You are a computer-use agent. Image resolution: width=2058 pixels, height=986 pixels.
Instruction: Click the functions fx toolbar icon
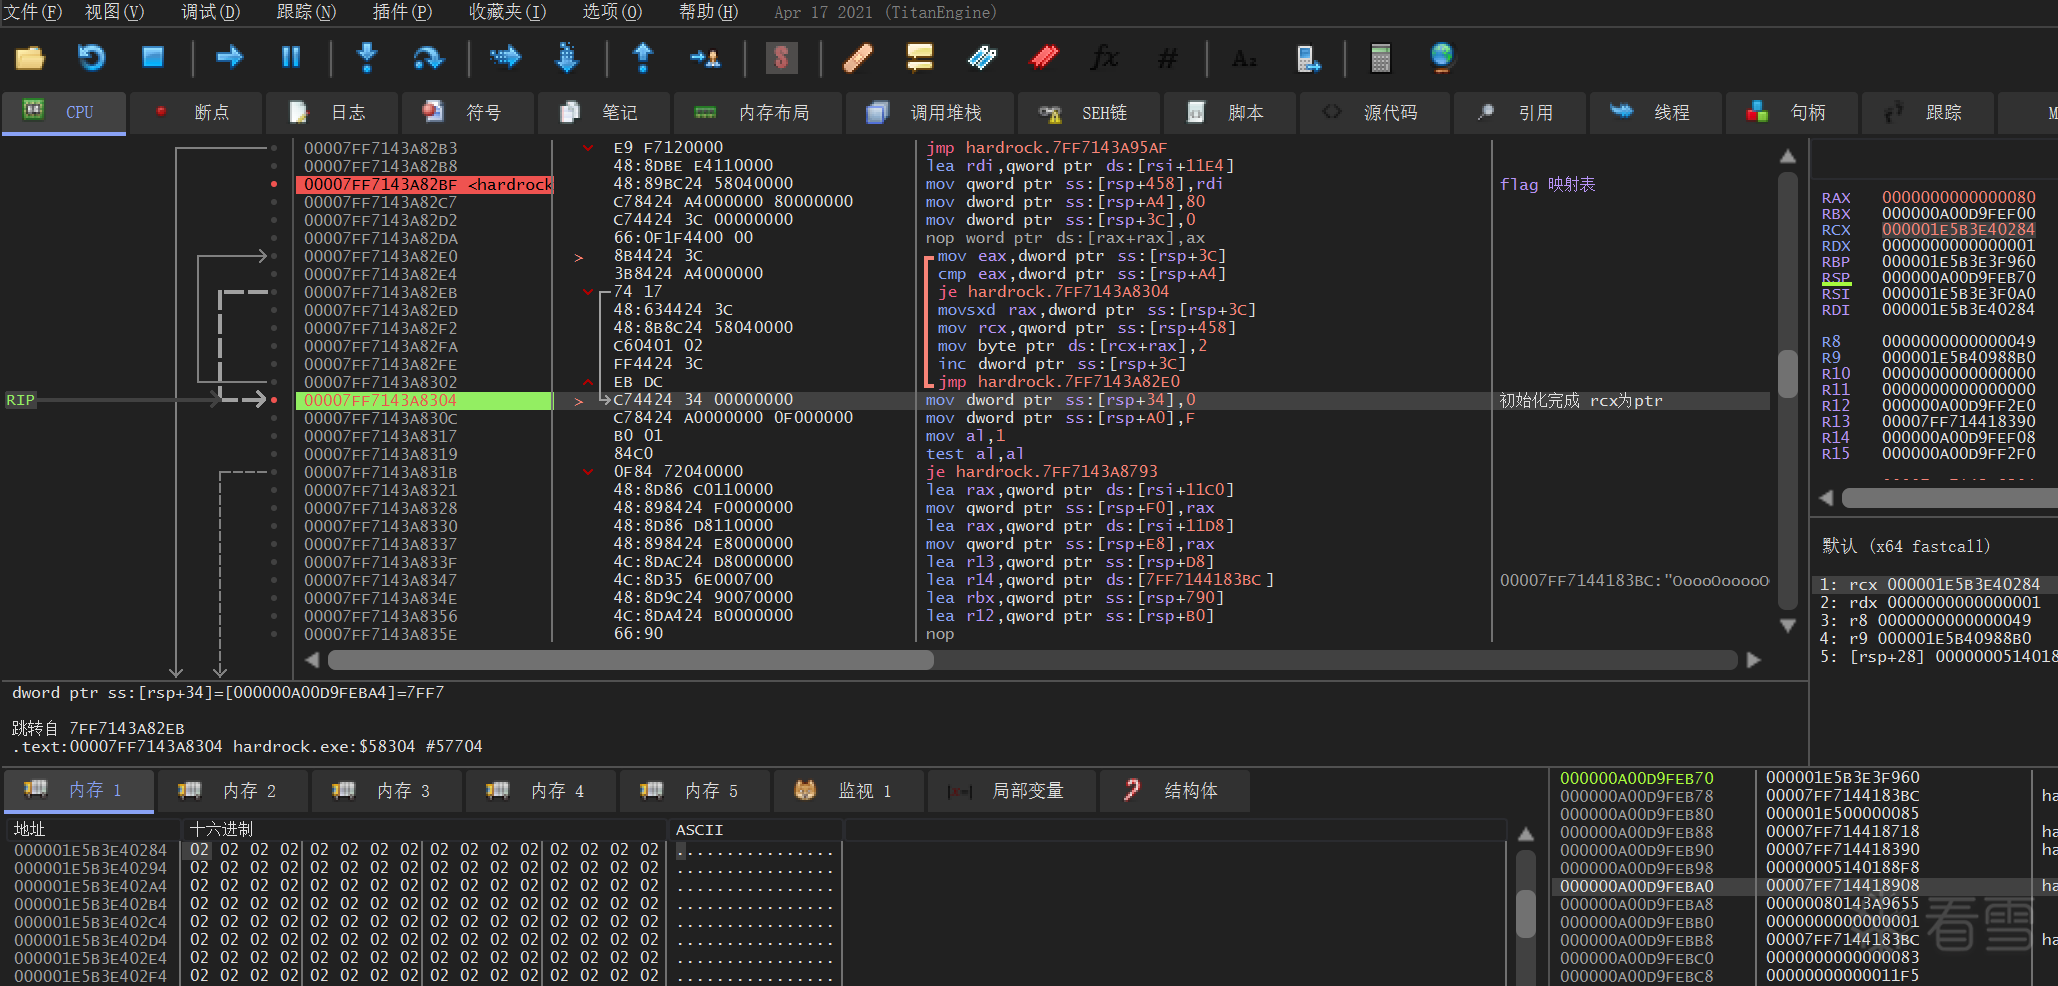pos(1104,58)
